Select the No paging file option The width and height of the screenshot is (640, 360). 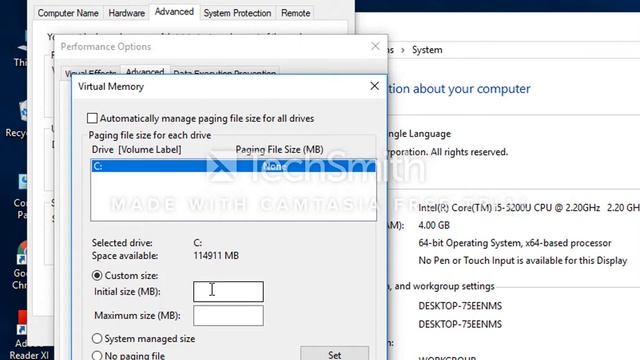(97, 356)
